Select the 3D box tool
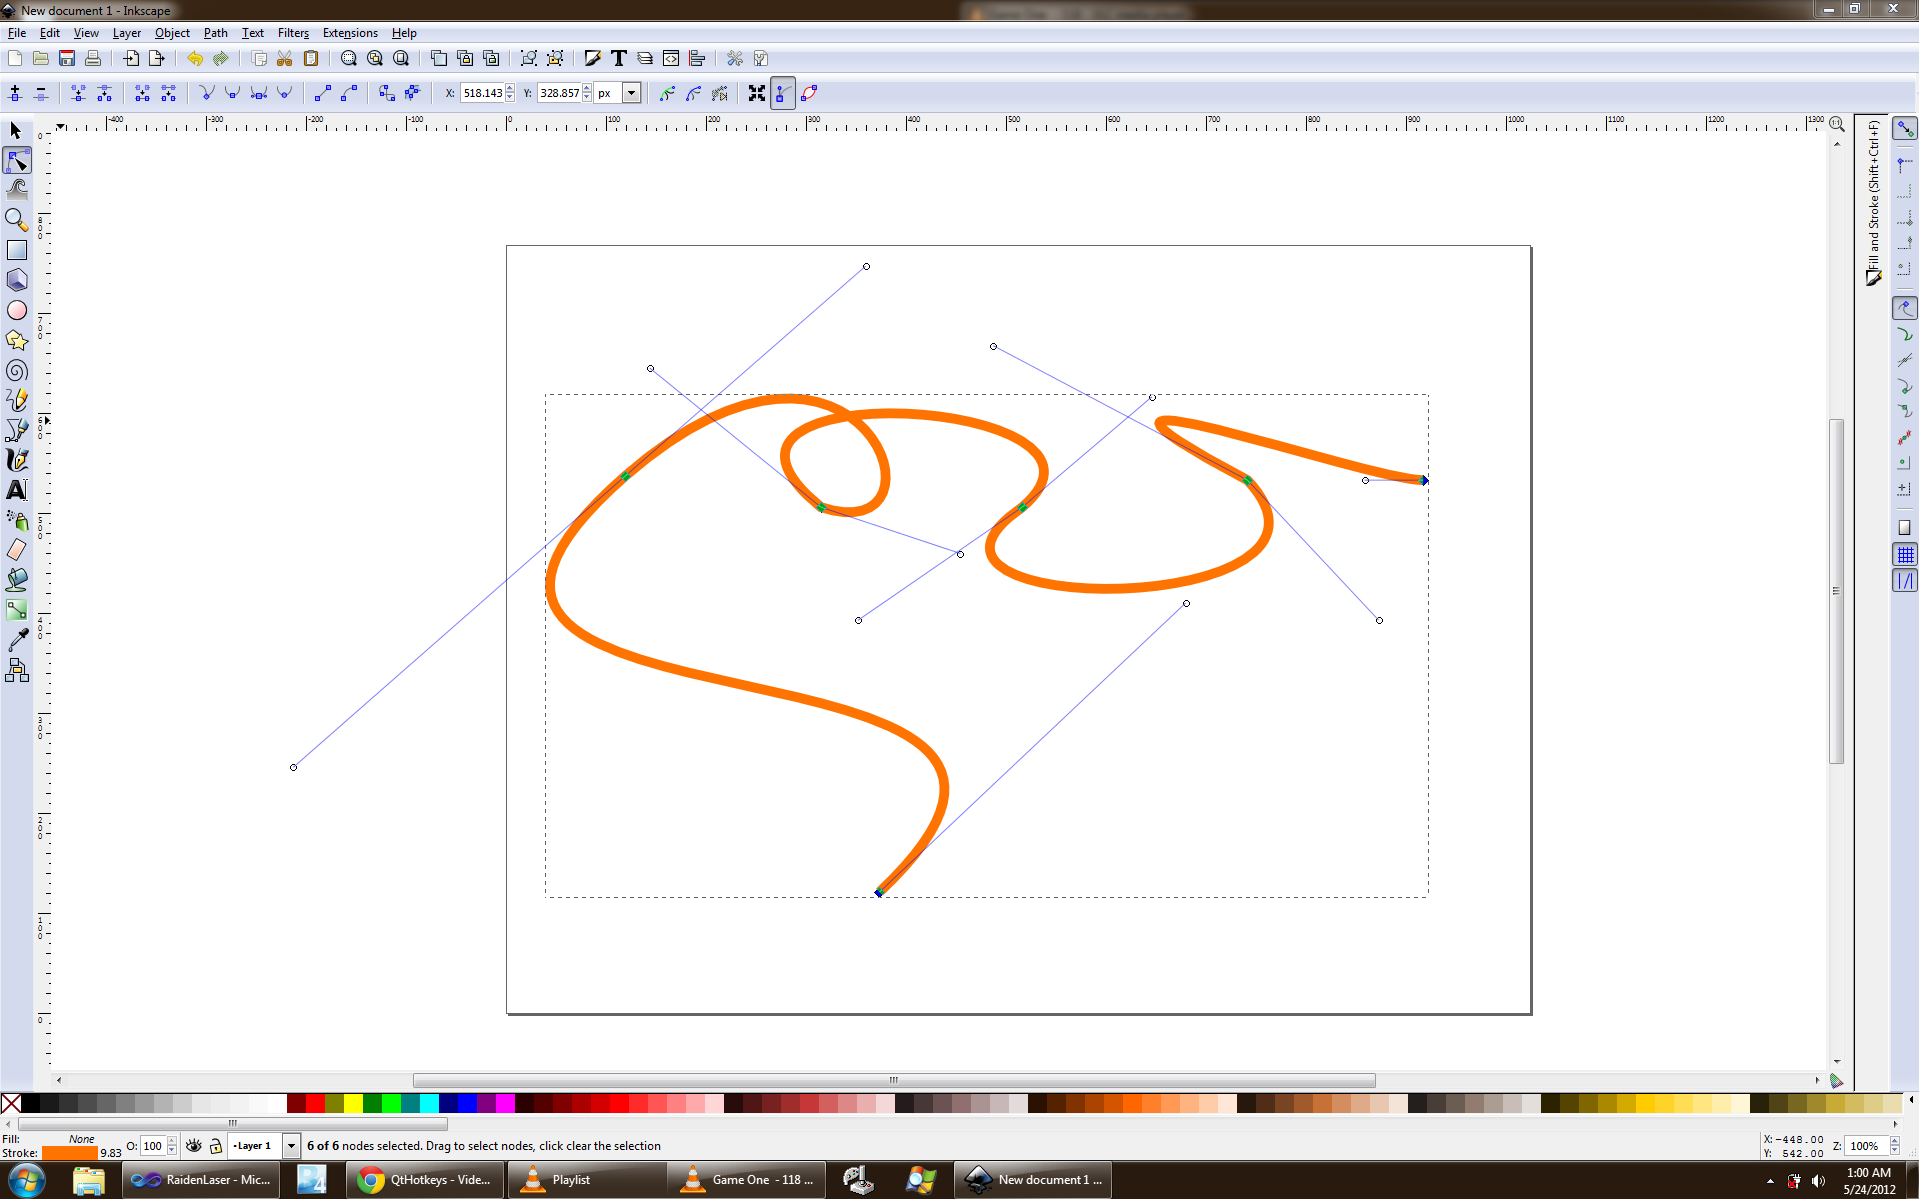 (16, 280)
